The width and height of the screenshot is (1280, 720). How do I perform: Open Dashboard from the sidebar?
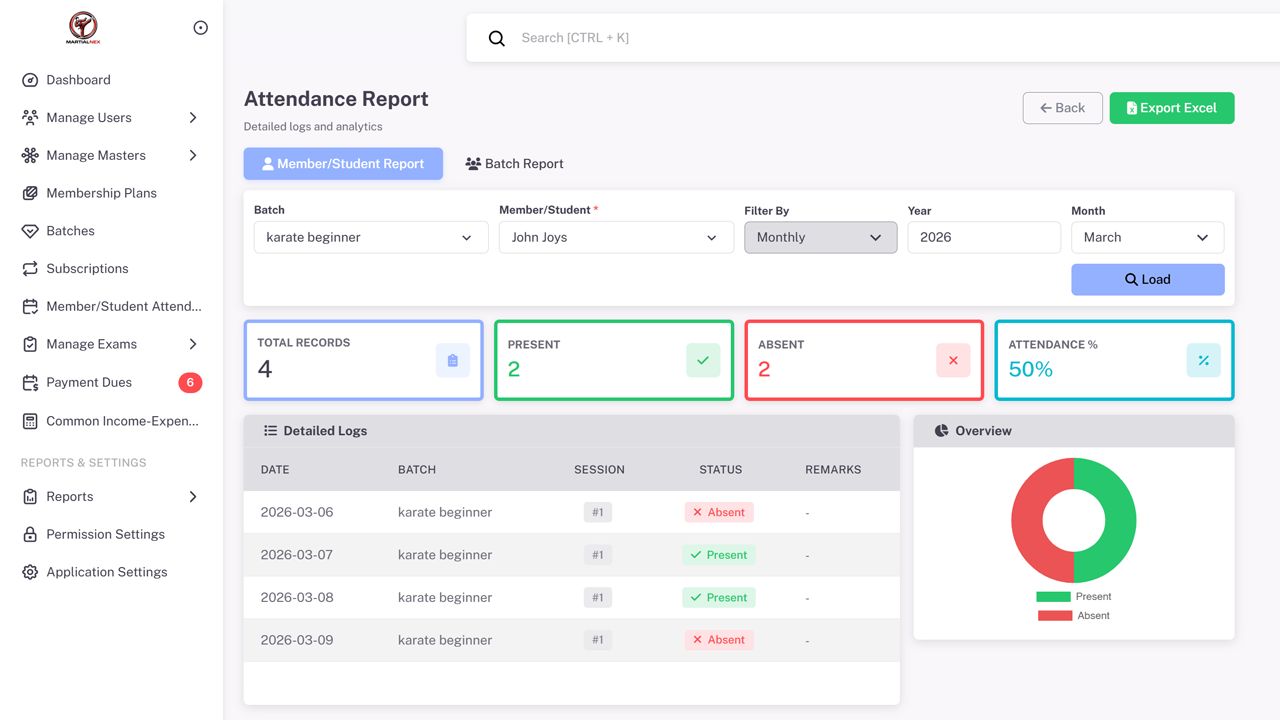[x=78, y=80]
